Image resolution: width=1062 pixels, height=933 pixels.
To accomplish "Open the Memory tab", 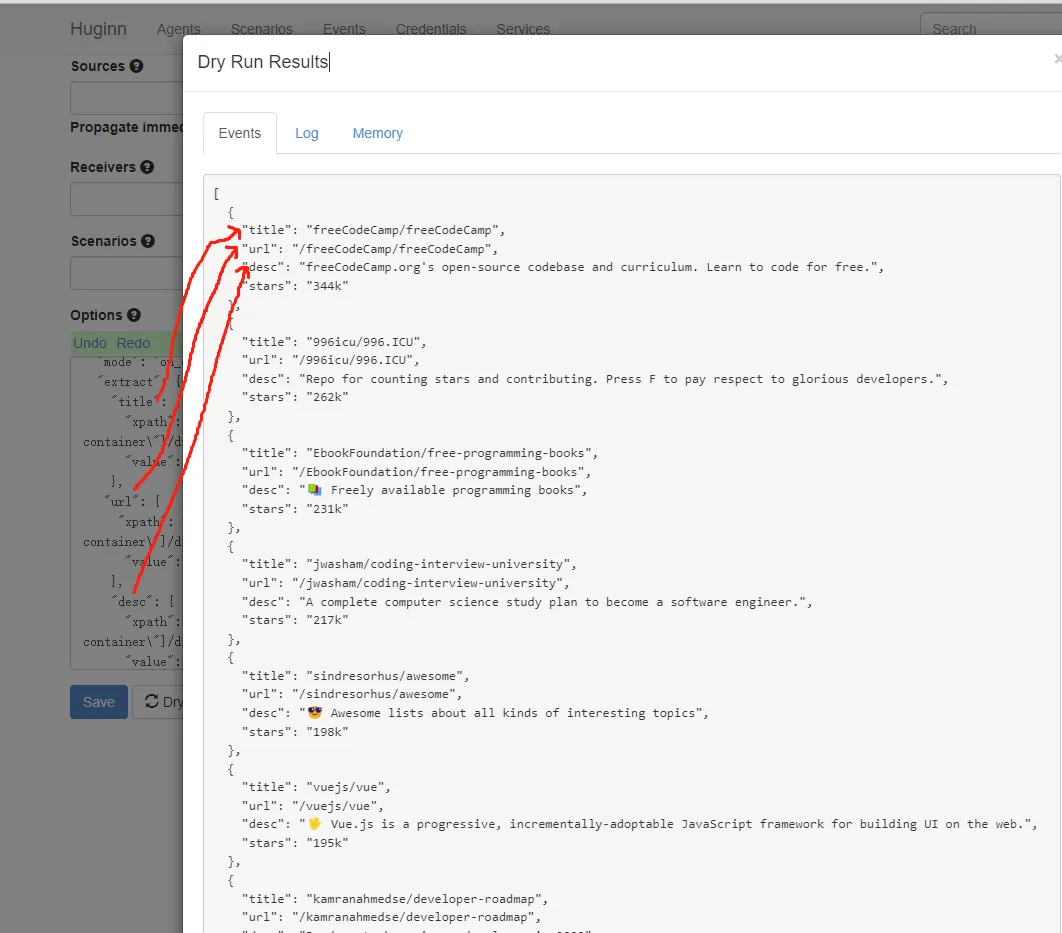I will [377, 133].
